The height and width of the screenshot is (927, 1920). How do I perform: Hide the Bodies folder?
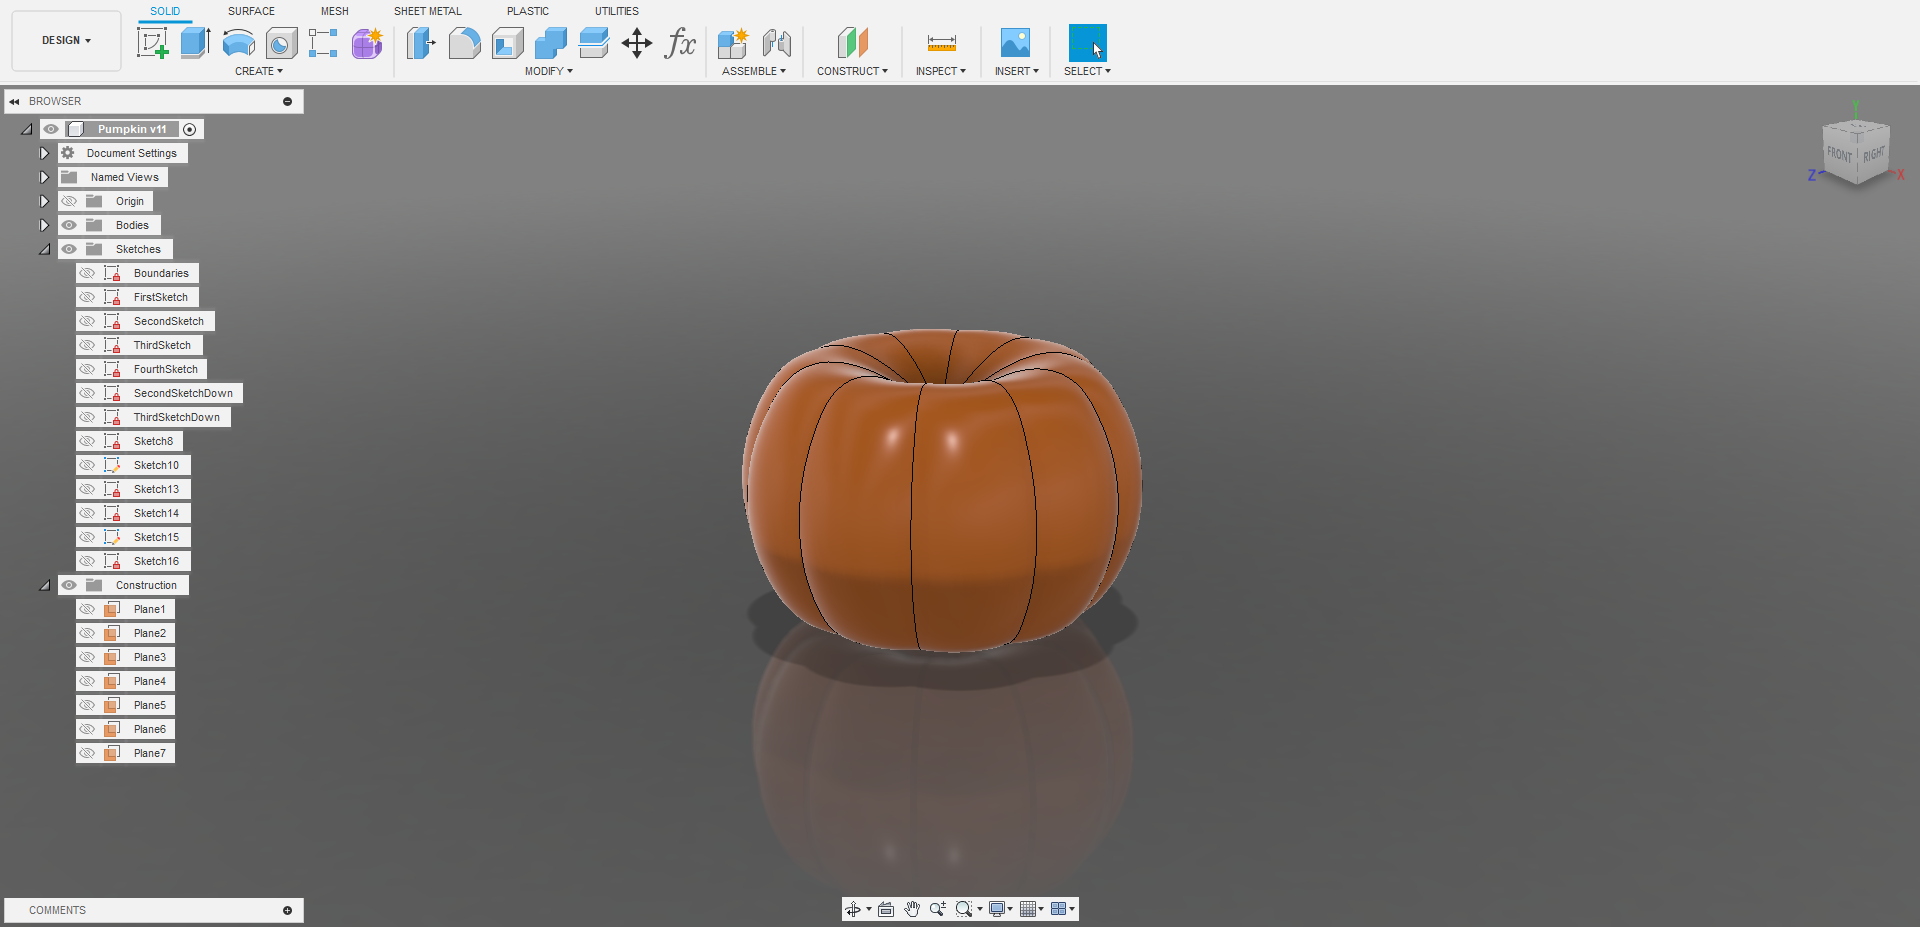[69, 225]
